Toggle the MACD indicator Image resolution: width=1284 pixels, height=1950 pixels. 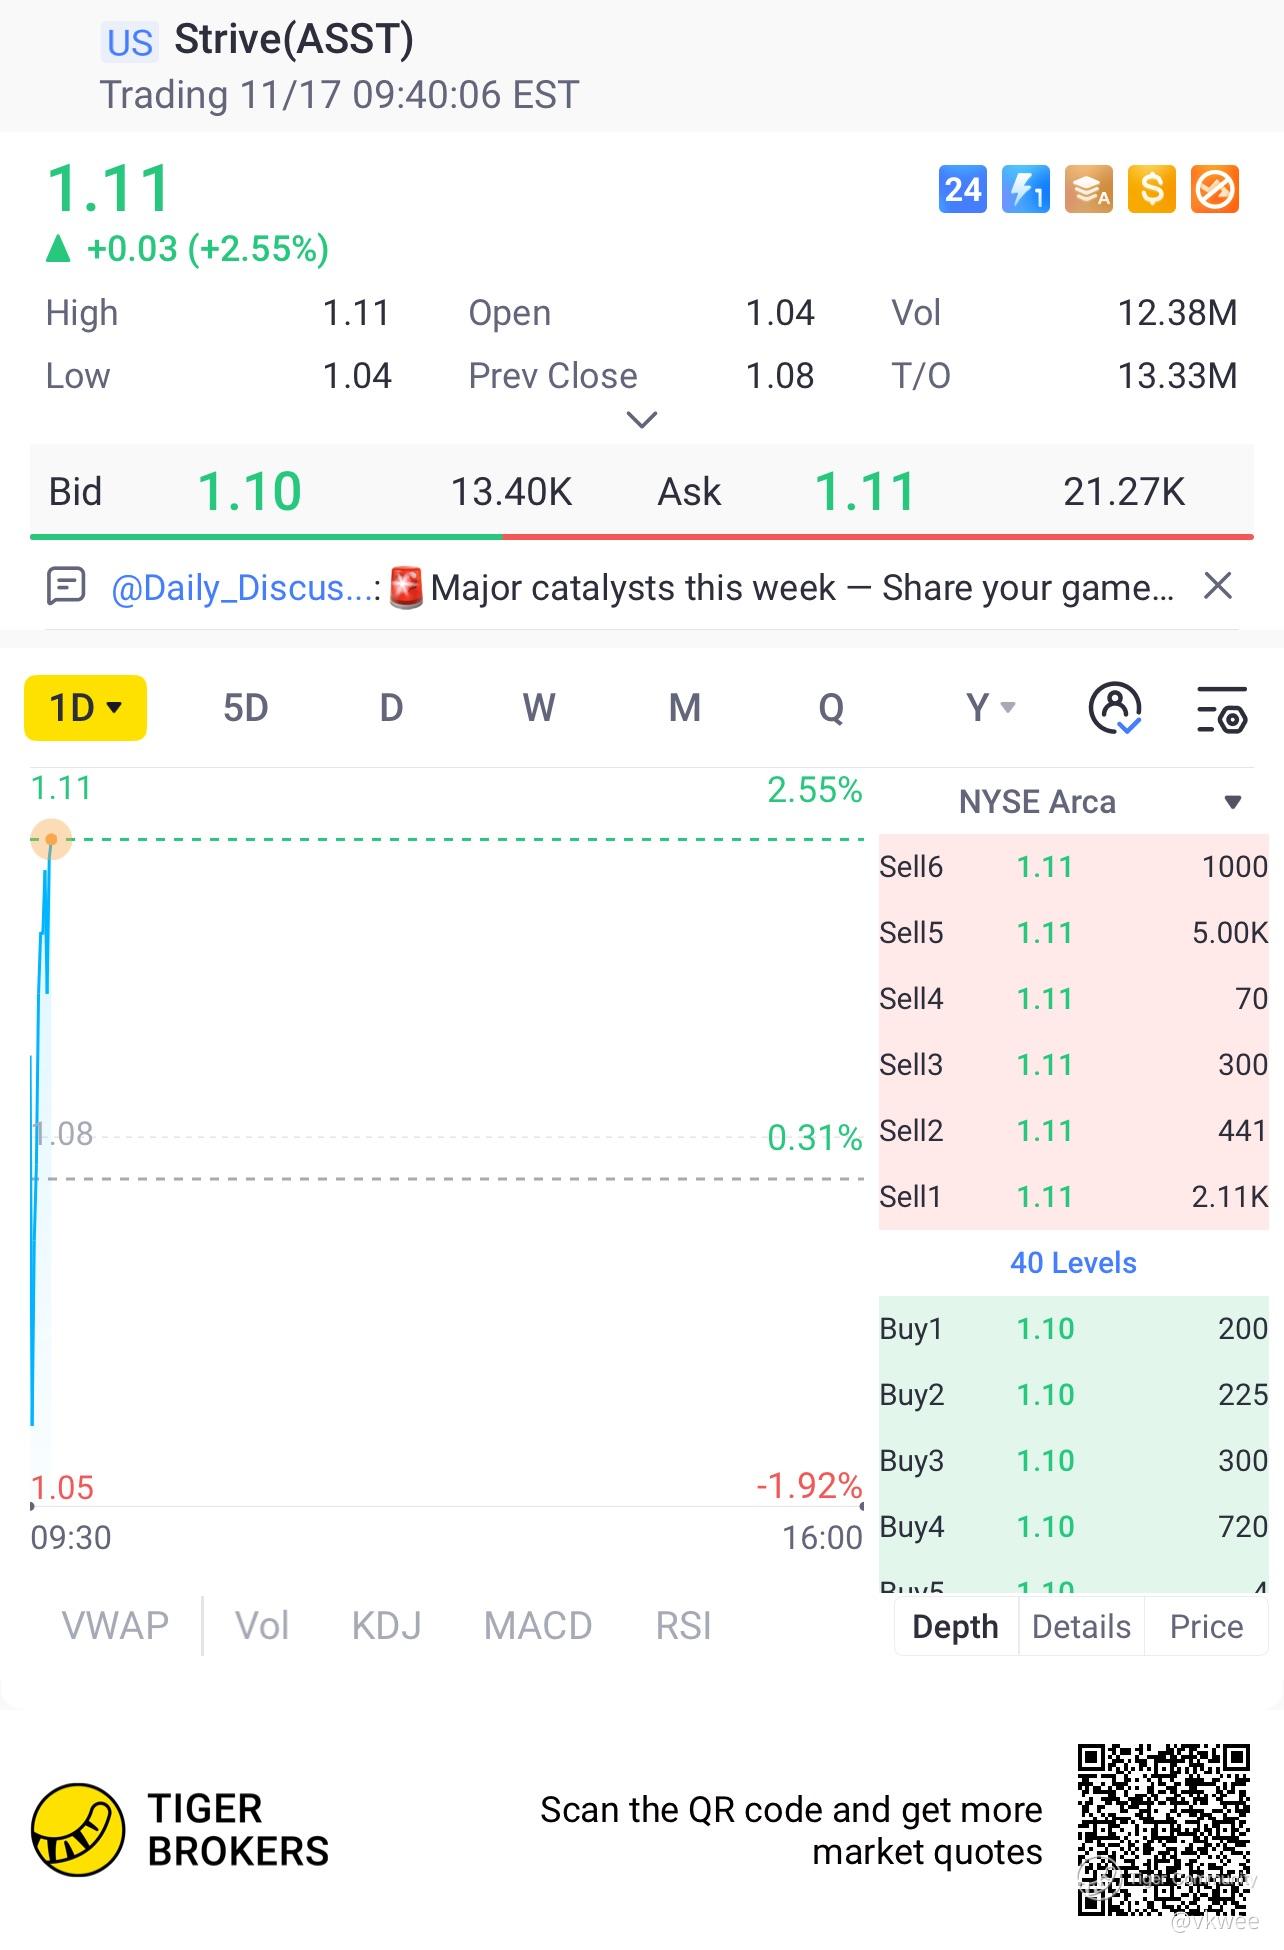pos(537,1626)
